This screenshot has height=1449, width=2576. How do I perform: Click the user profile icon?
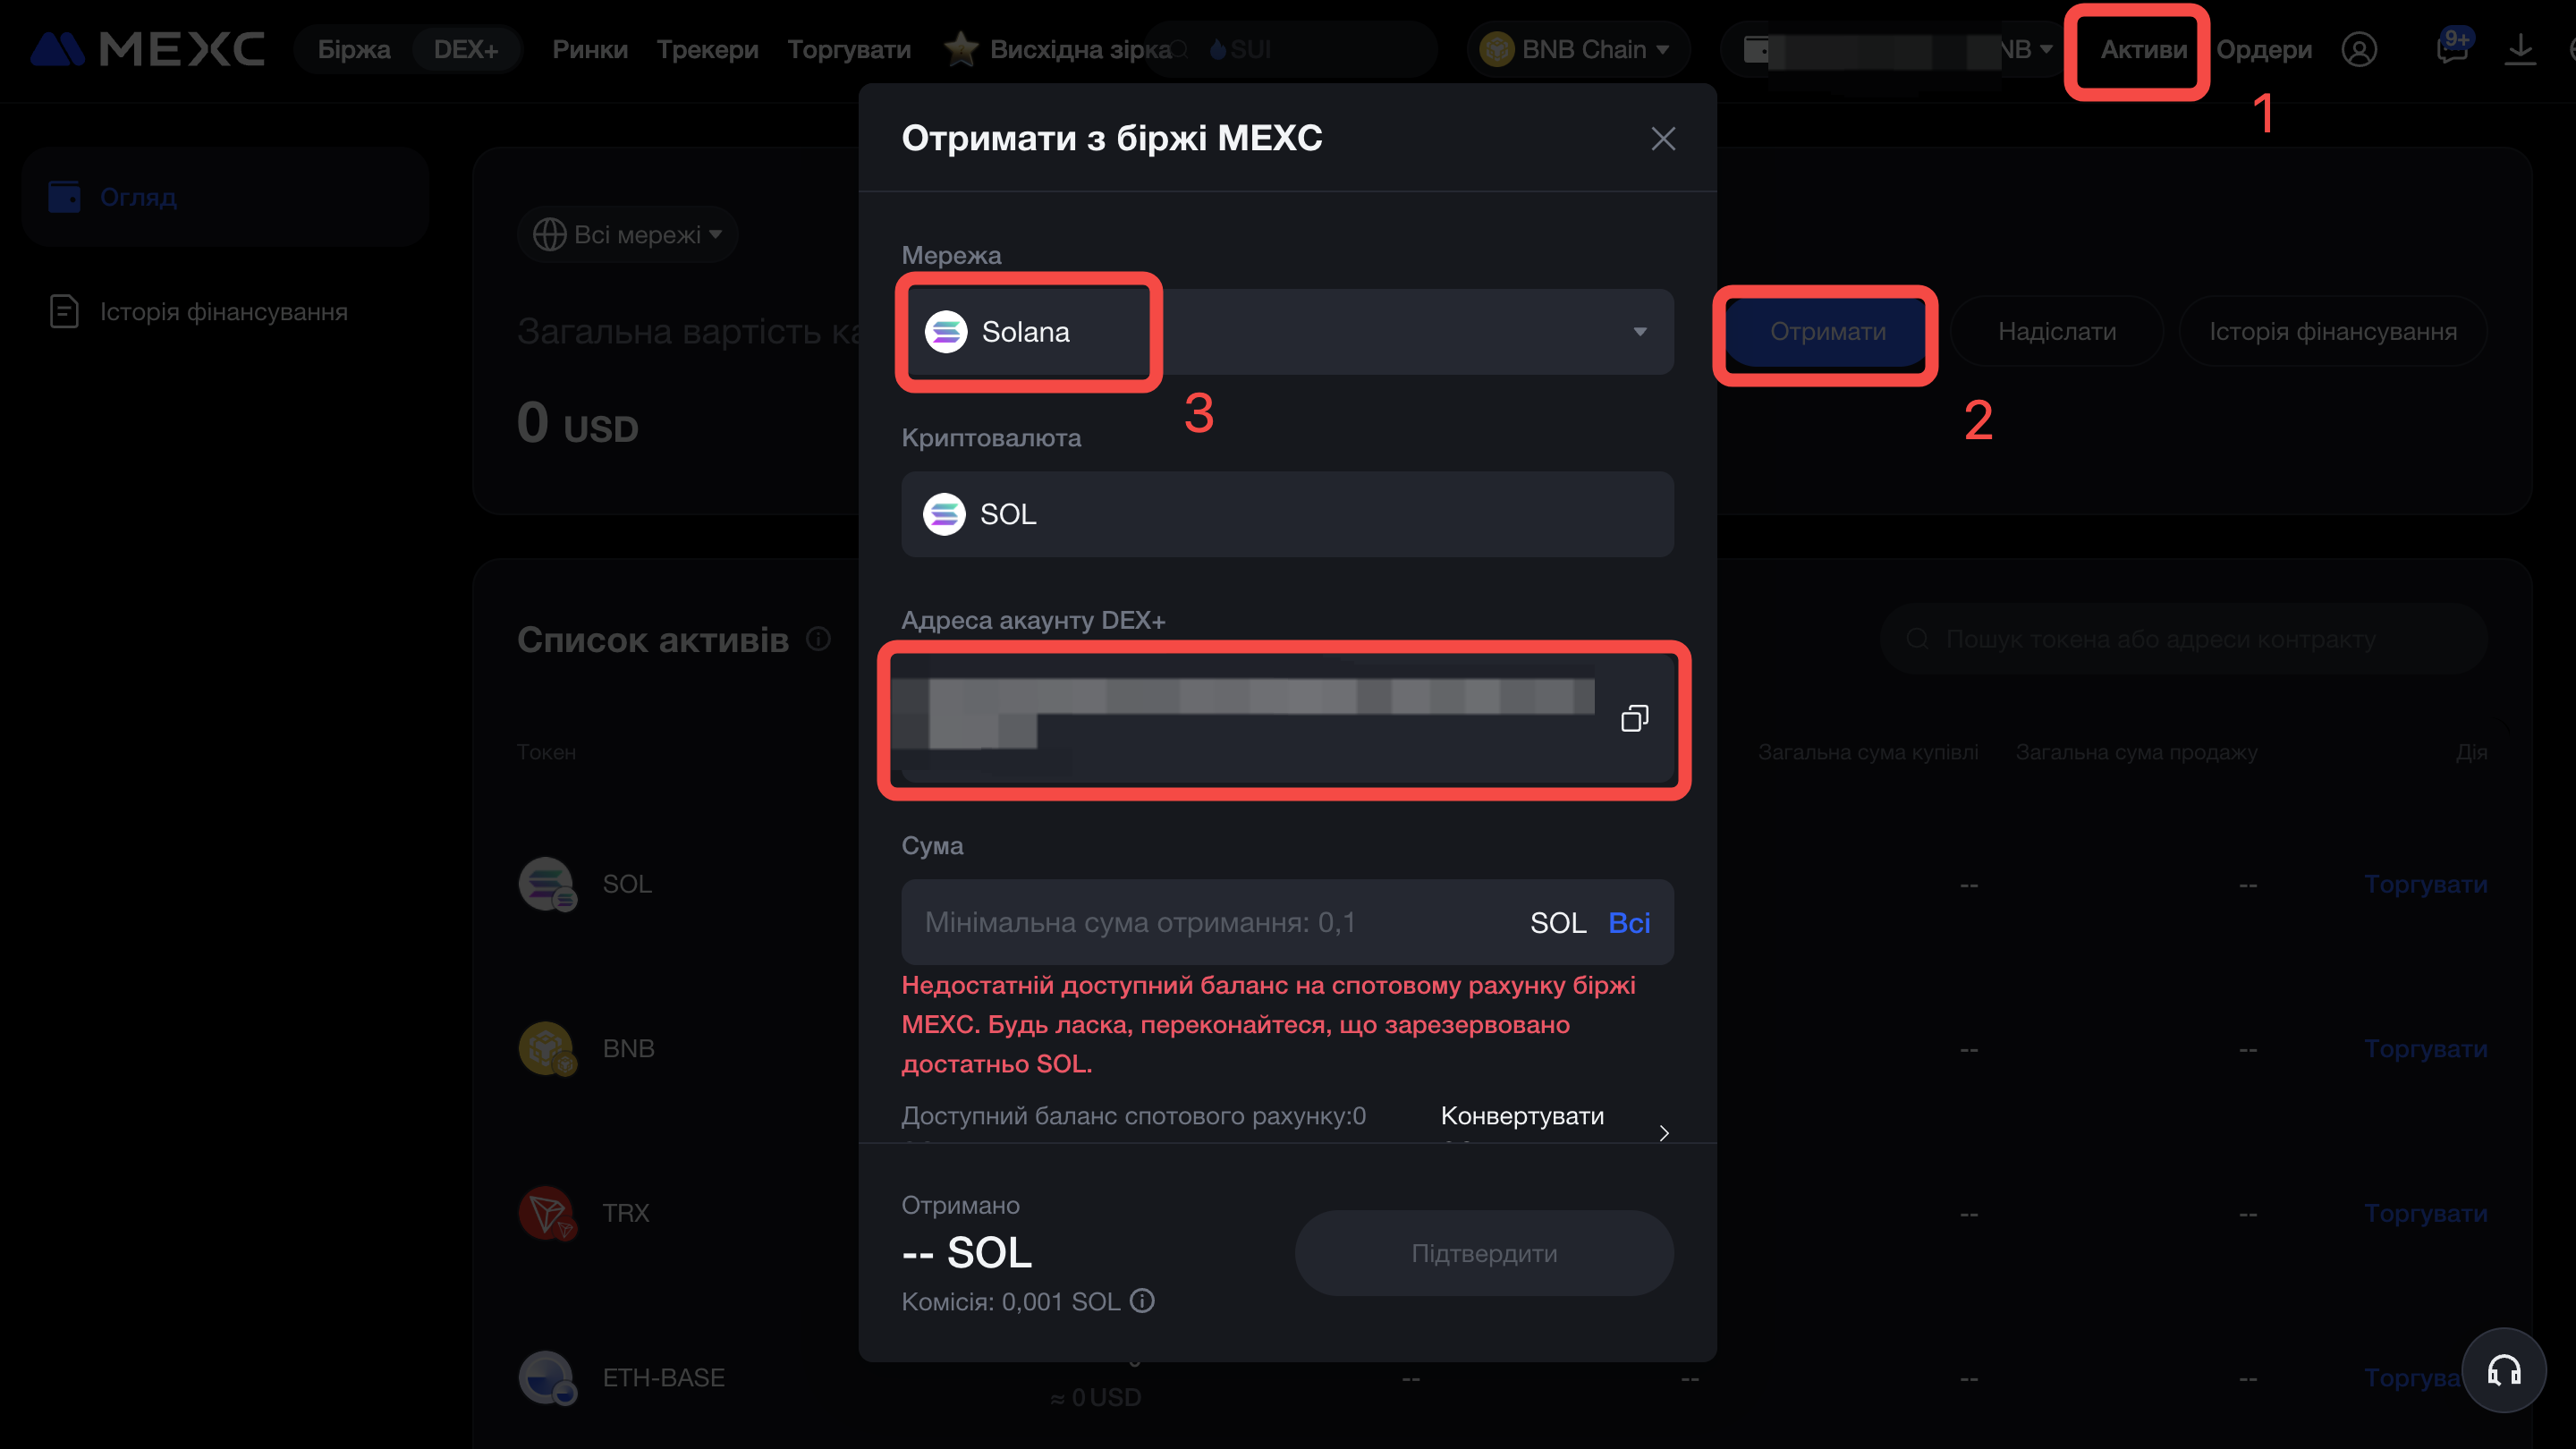(x=2359, y=49)
